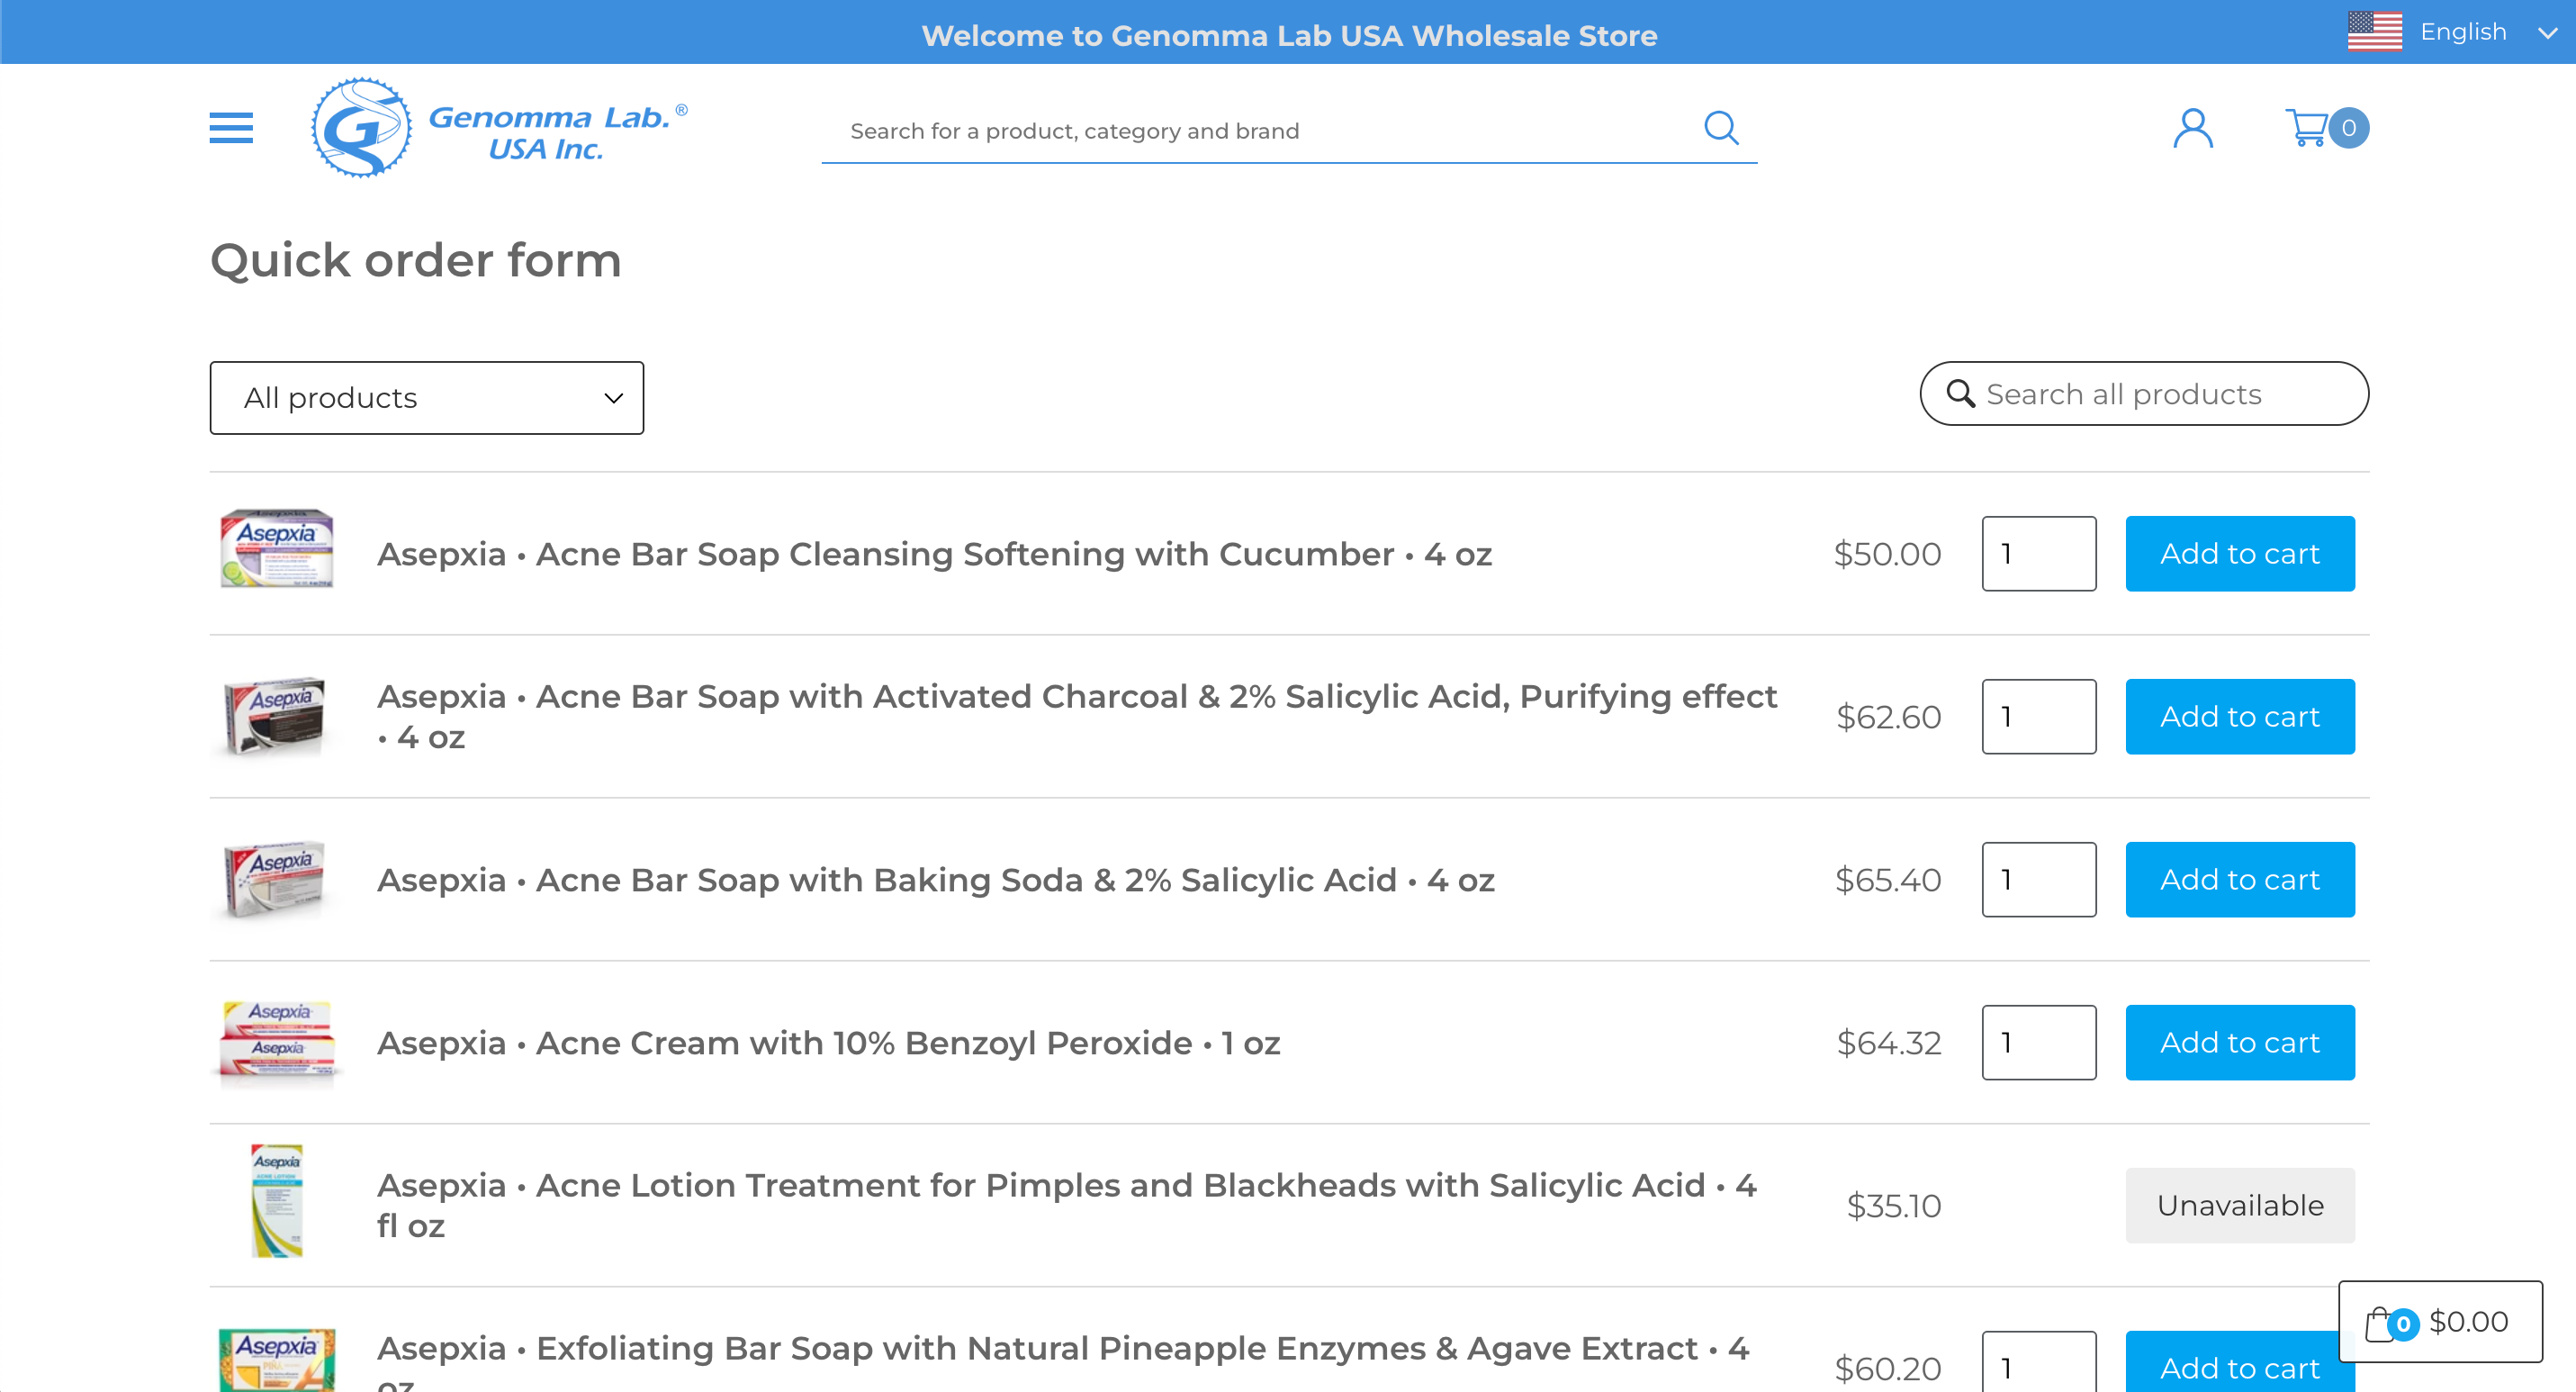Expand the All products dropdown
The image size is (2576, 1392).
pyautogui.click(x=427, y=398)
